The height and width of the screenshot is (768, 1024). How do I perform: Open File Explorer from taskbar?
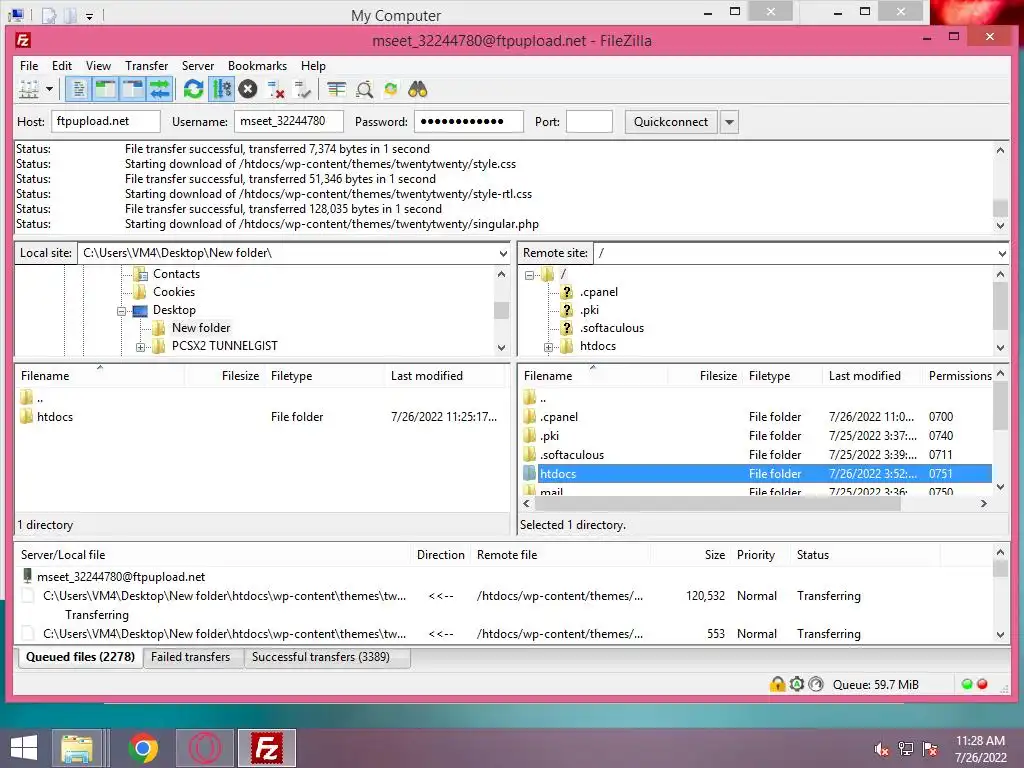77,748
